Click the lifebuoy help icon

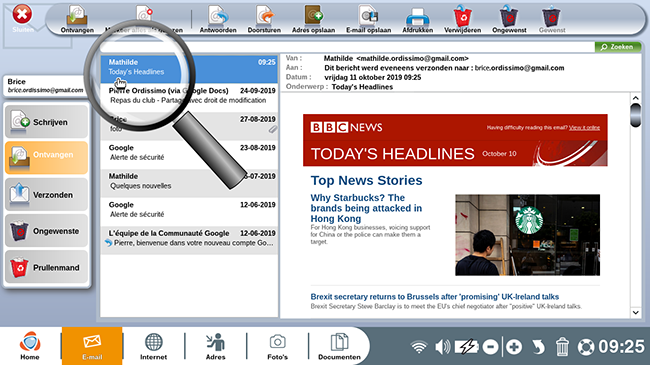click(586, 347)
